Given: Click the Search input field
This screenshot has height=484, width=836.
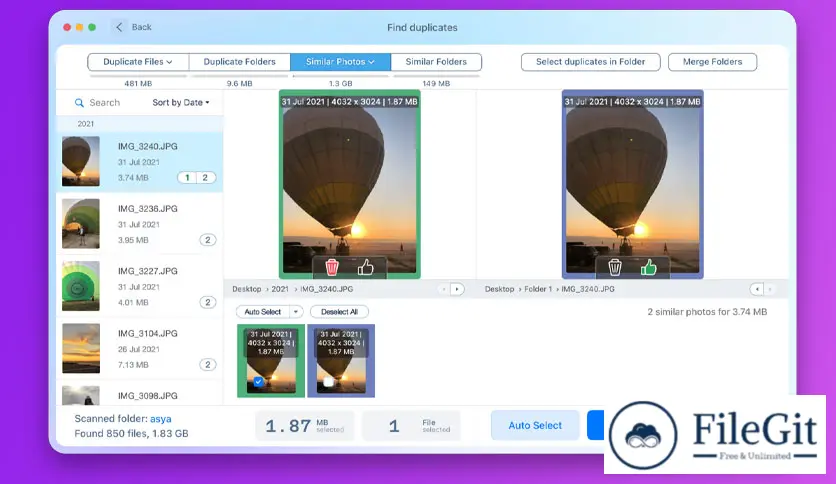Looking at the screenshot, I should pos(104,102).
